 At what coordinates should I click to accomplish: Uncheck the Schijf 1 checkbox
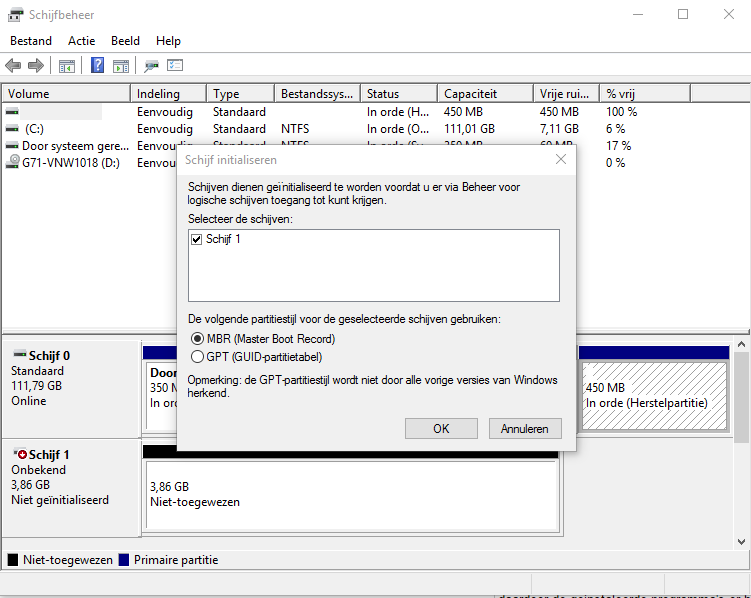point(196,239)
